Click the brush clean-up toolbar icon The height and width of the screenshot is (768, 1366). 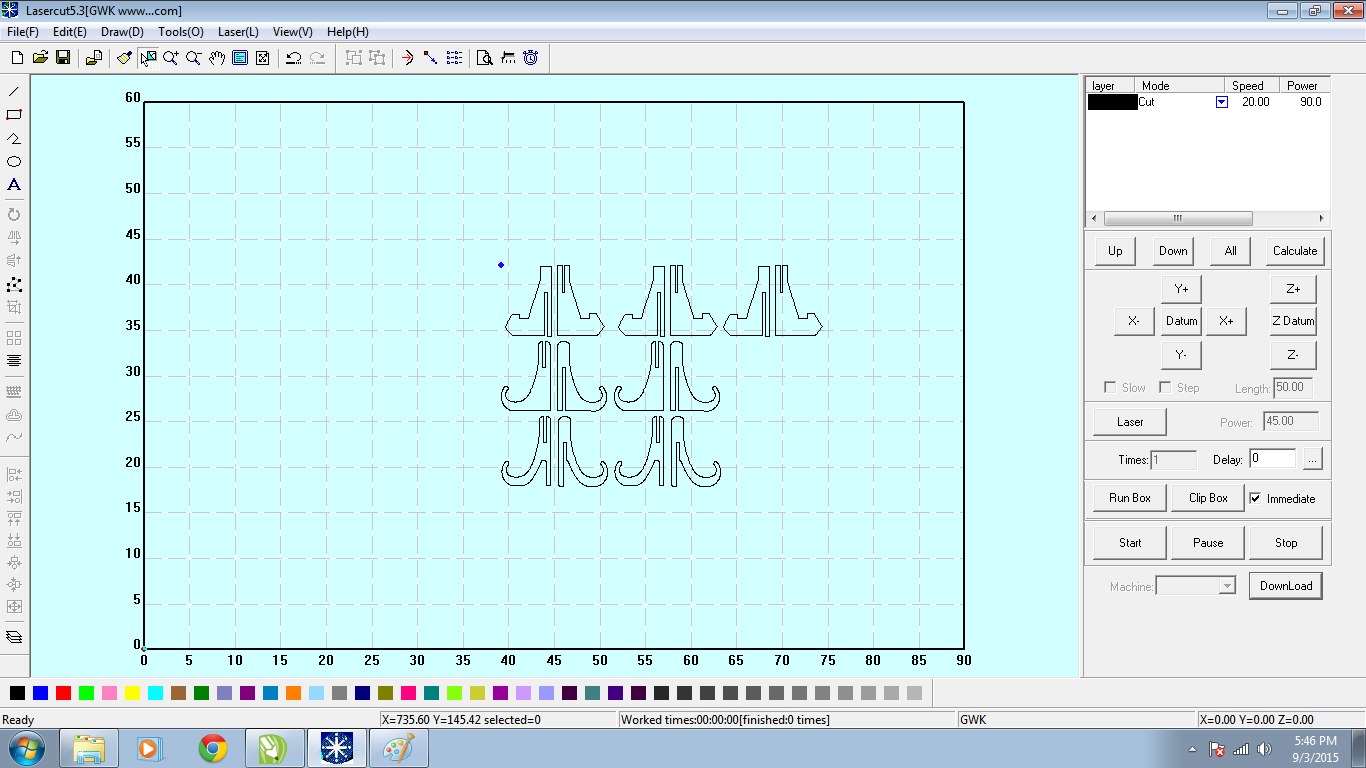(x=124, y=58)
